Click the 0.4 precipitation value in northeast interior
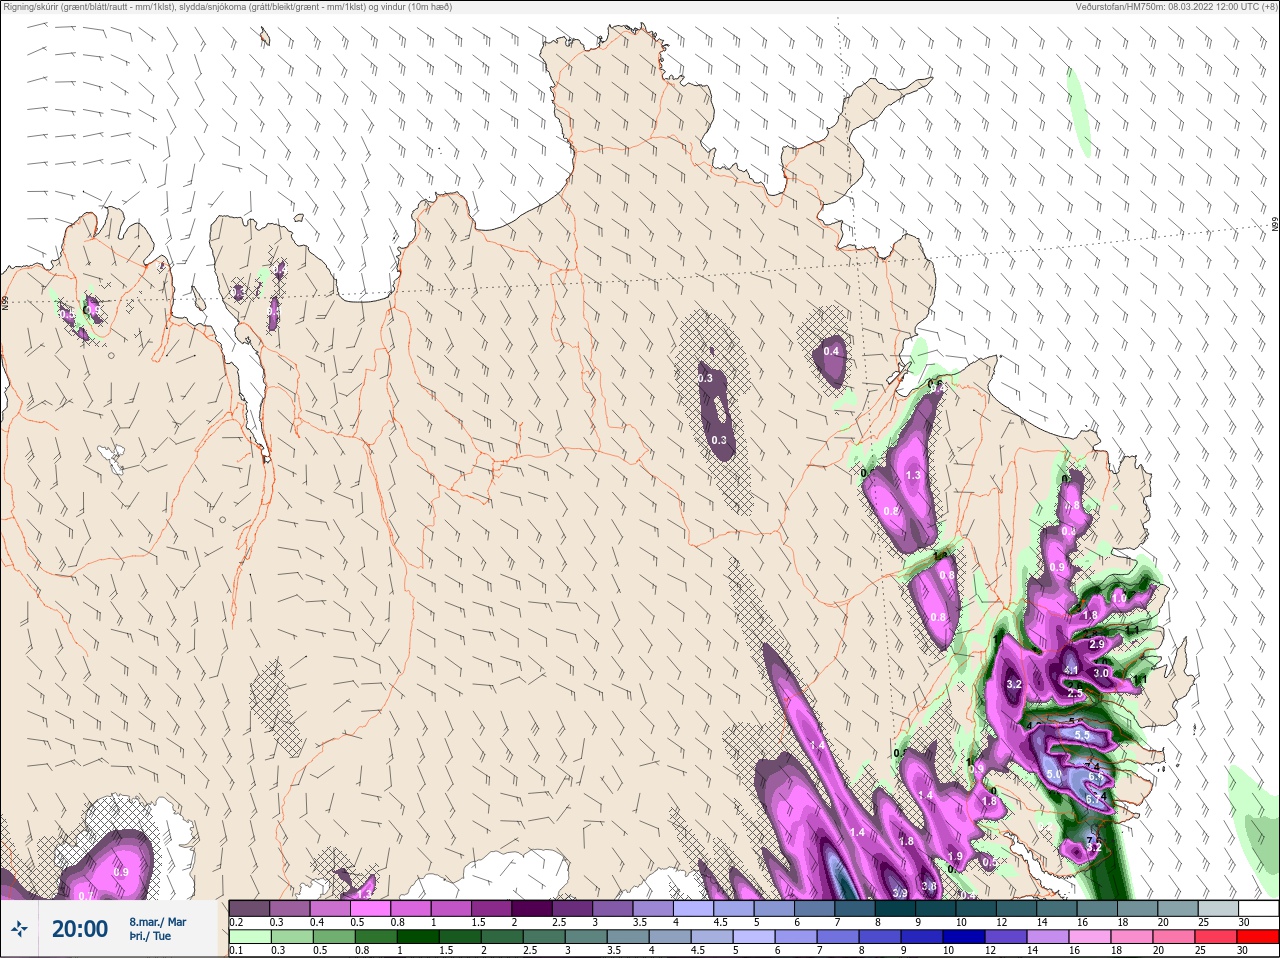1280x958 pixels. pyautogui.click(x=831, y=351)
